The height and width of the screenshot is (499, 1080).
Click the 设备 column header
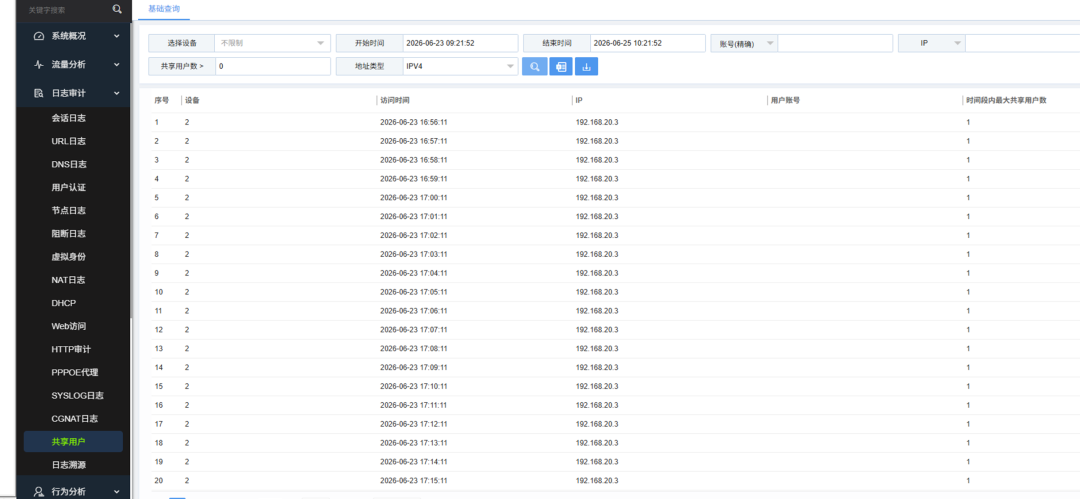point(192,101)
